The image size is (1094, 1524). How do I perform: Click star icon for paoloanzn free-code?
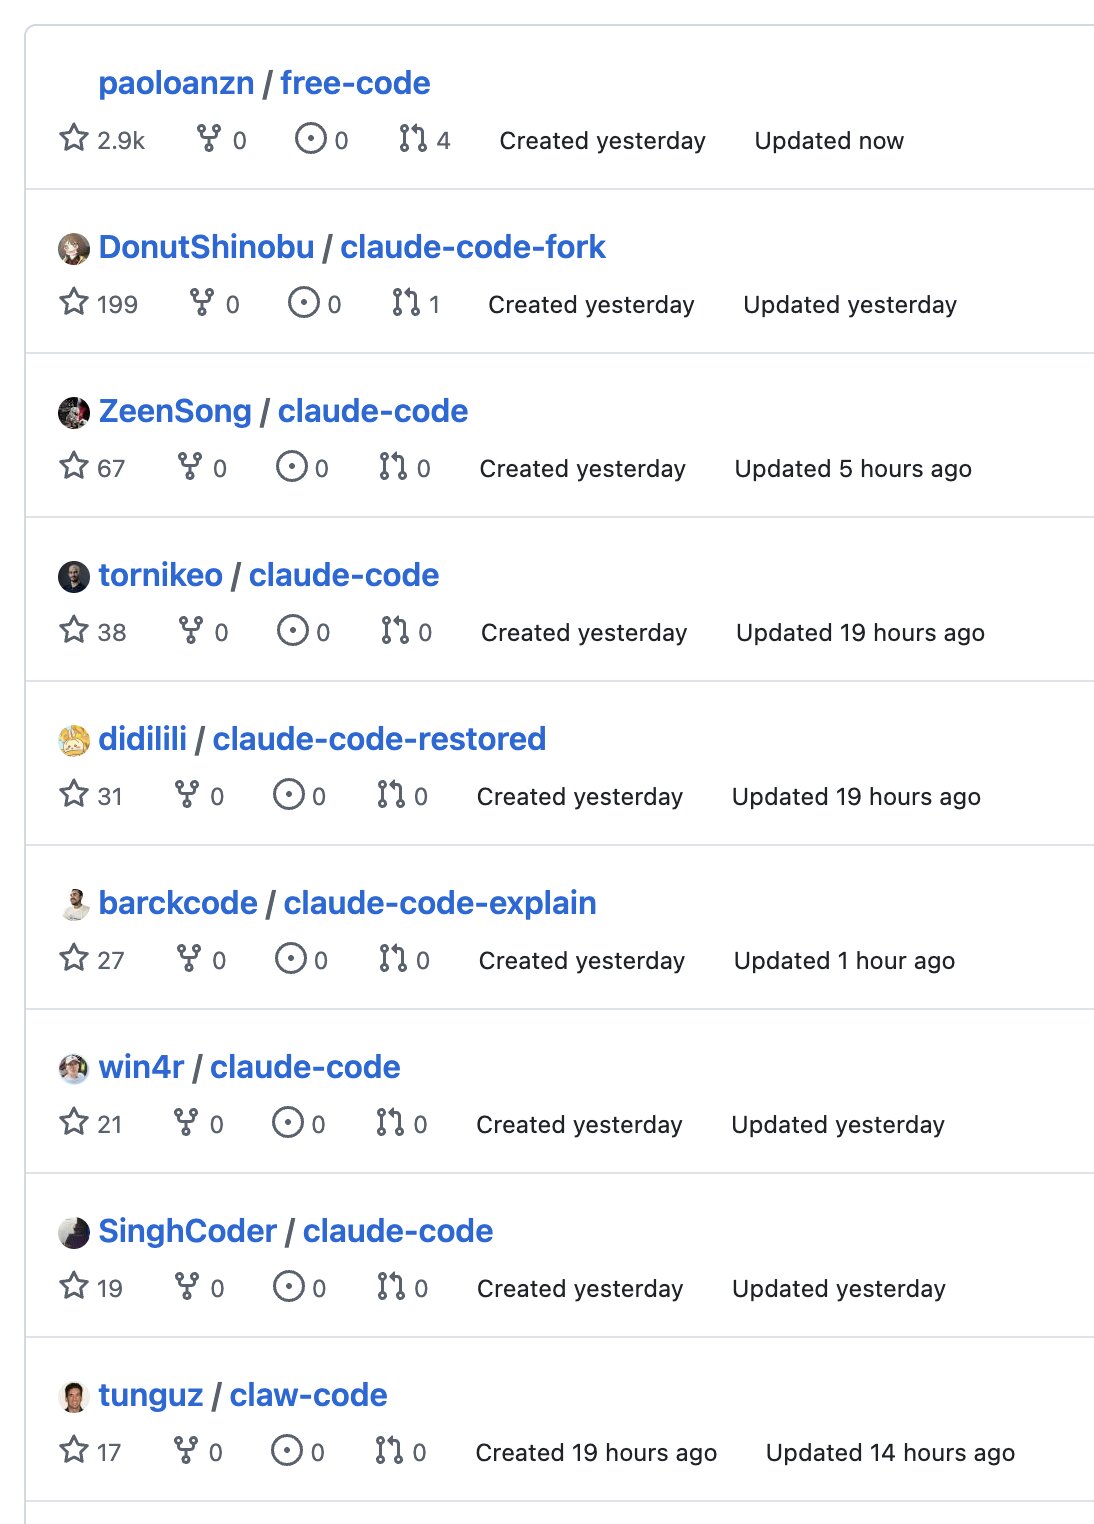[x=74, y=138]
